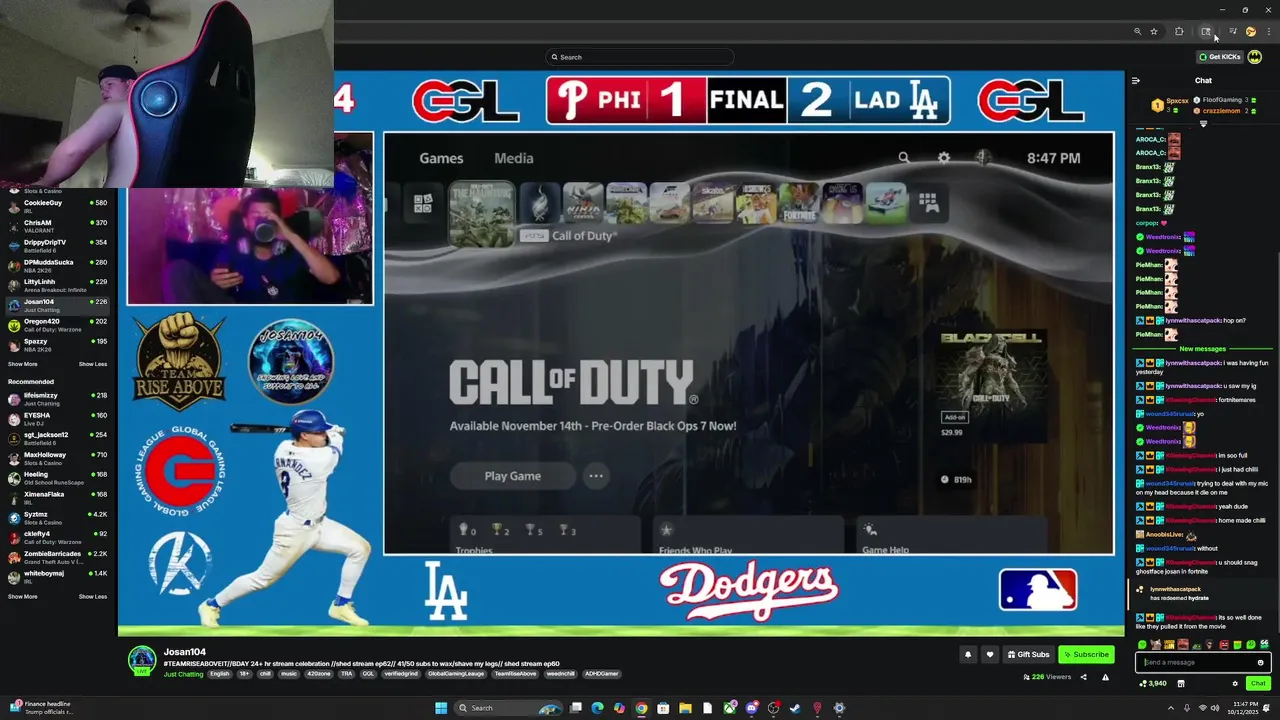Focus the Kick search field

tap(640, 57)
